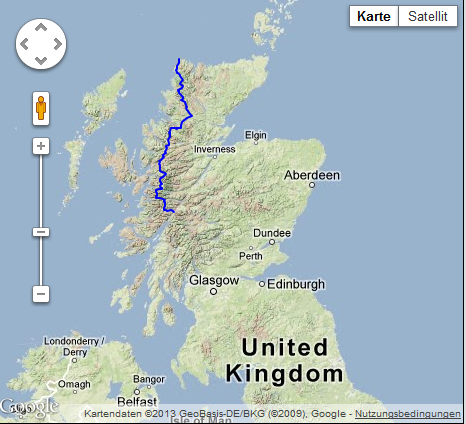Pan the map right with arrow
The width and height of the screenshot is (466, 424).
coord(57,44)
